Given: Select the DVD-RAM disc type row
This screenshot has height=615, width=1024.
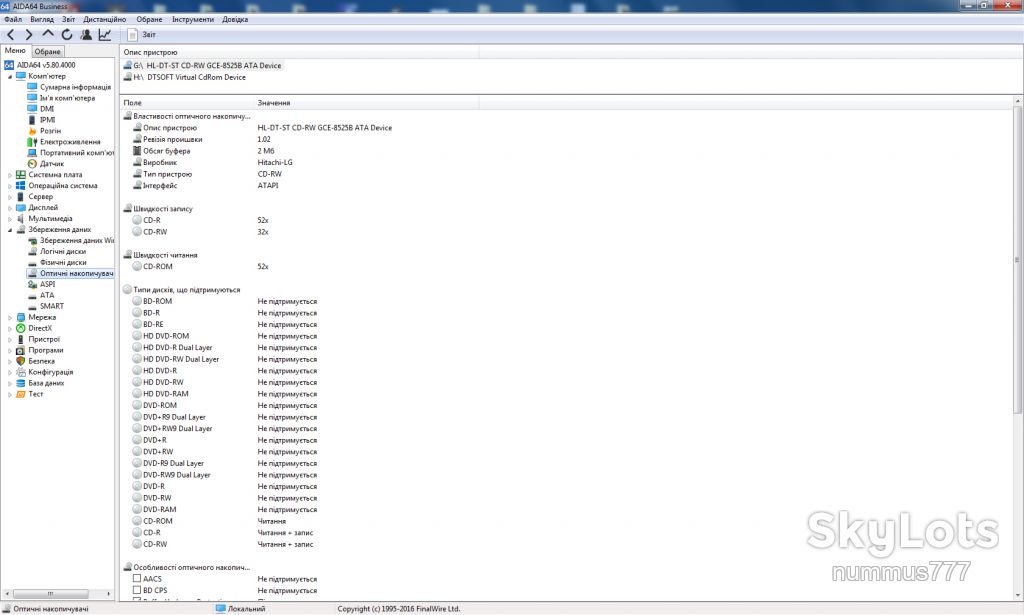Looking at the screenshot, I should (225, 510).
